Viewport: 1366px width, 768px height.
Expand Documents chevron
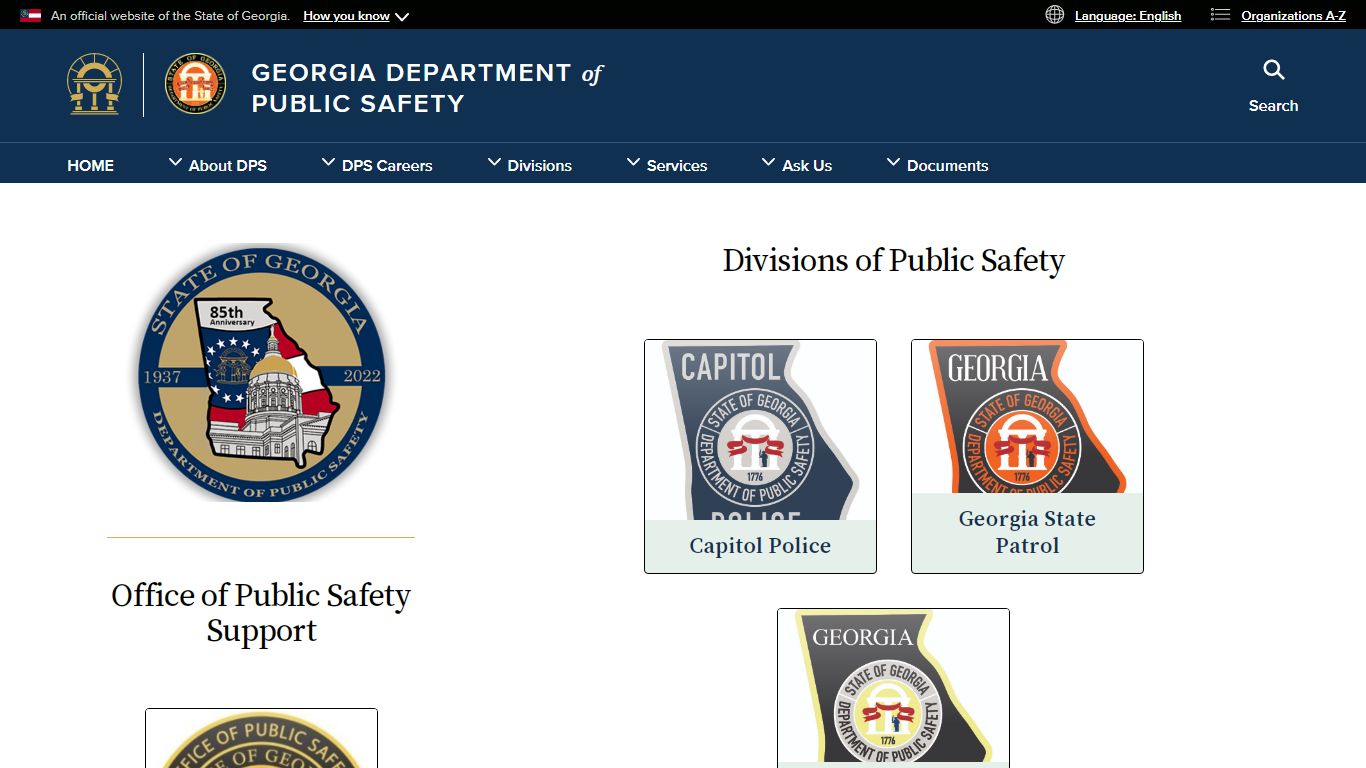(x=893, y=162)
